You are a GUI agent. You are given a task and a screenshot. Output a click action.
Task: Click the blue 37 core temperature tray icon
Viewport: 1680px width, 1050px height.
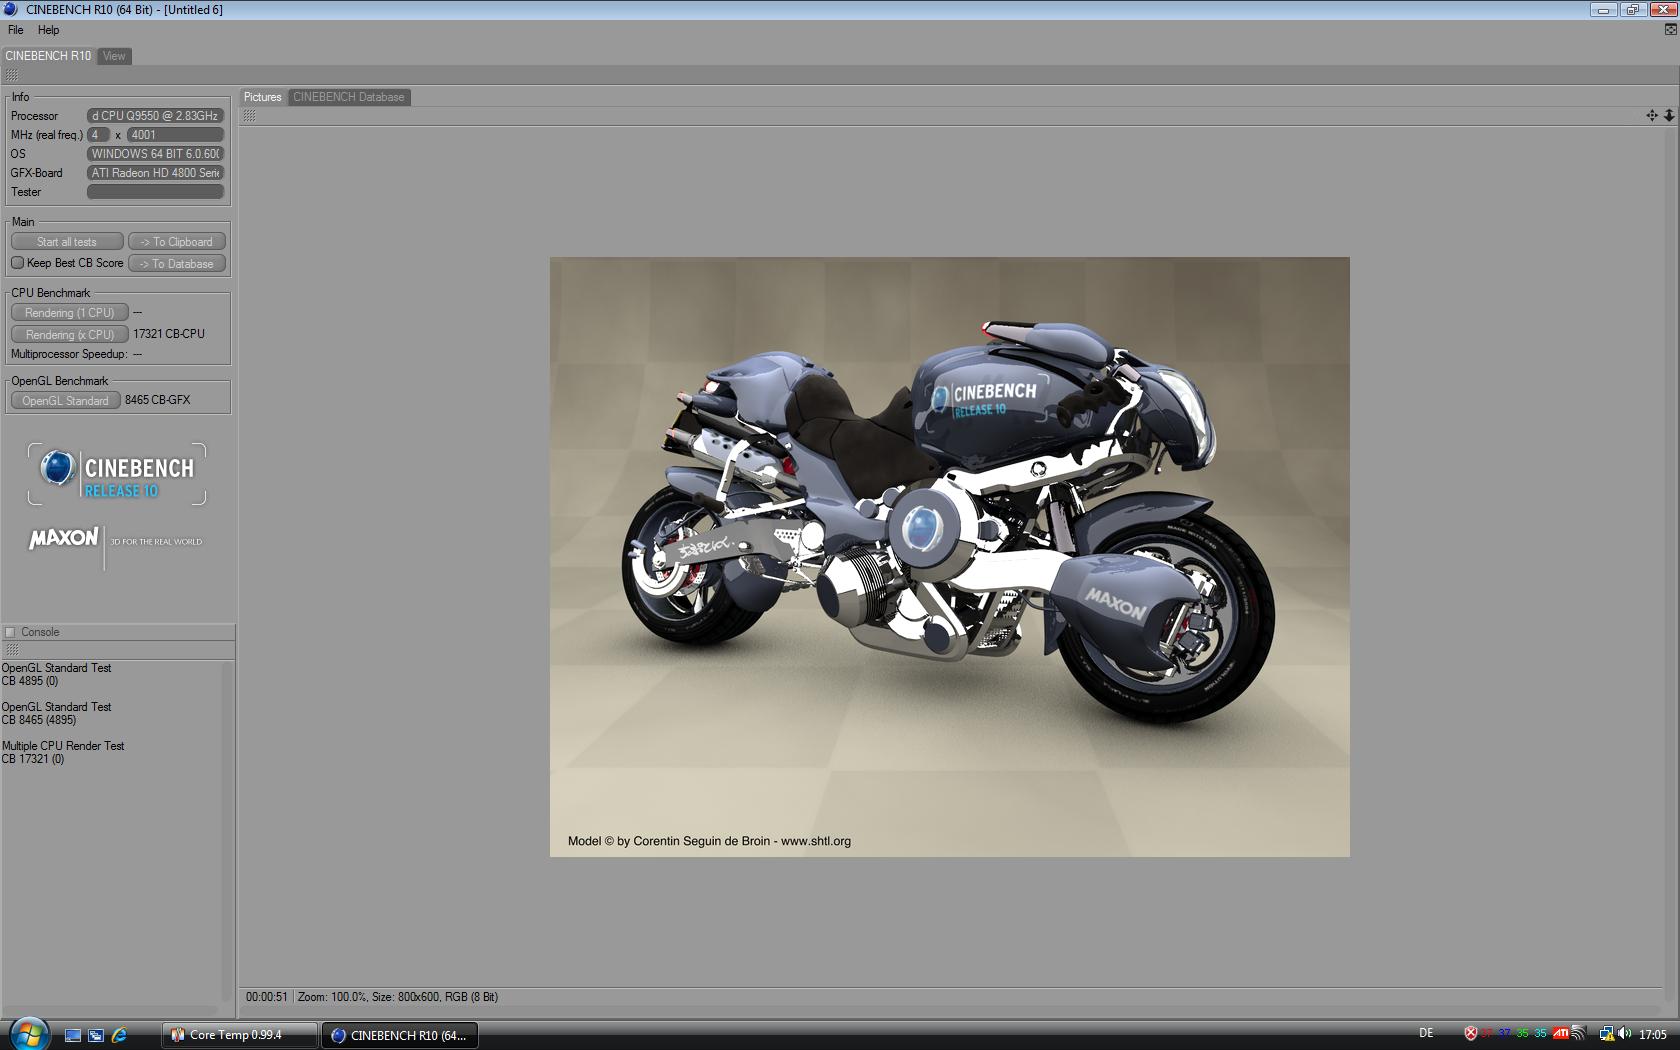1505,1034
